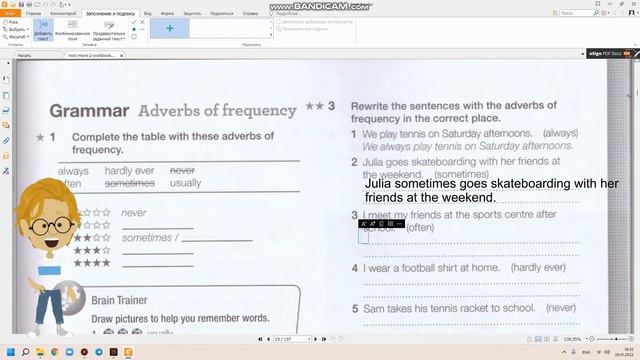The height and width of the screenshot is (360, 640).
Task: Switch to the Защитить ribbon tab
Action: [x=192, y=13]
